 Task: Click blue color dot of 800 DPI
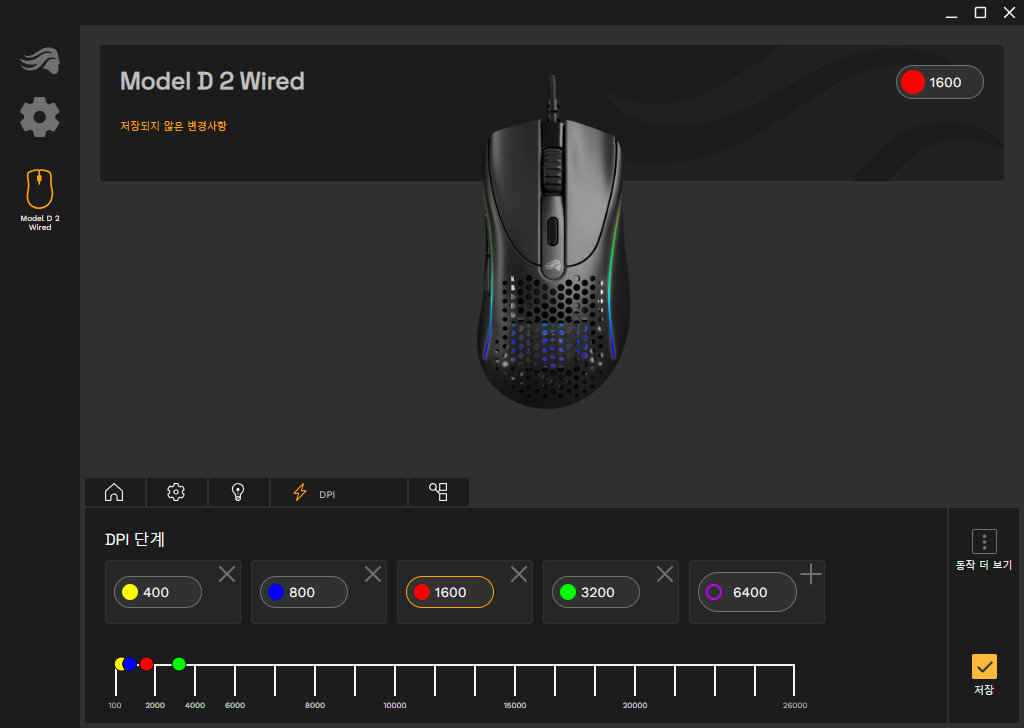coord(276,592)
